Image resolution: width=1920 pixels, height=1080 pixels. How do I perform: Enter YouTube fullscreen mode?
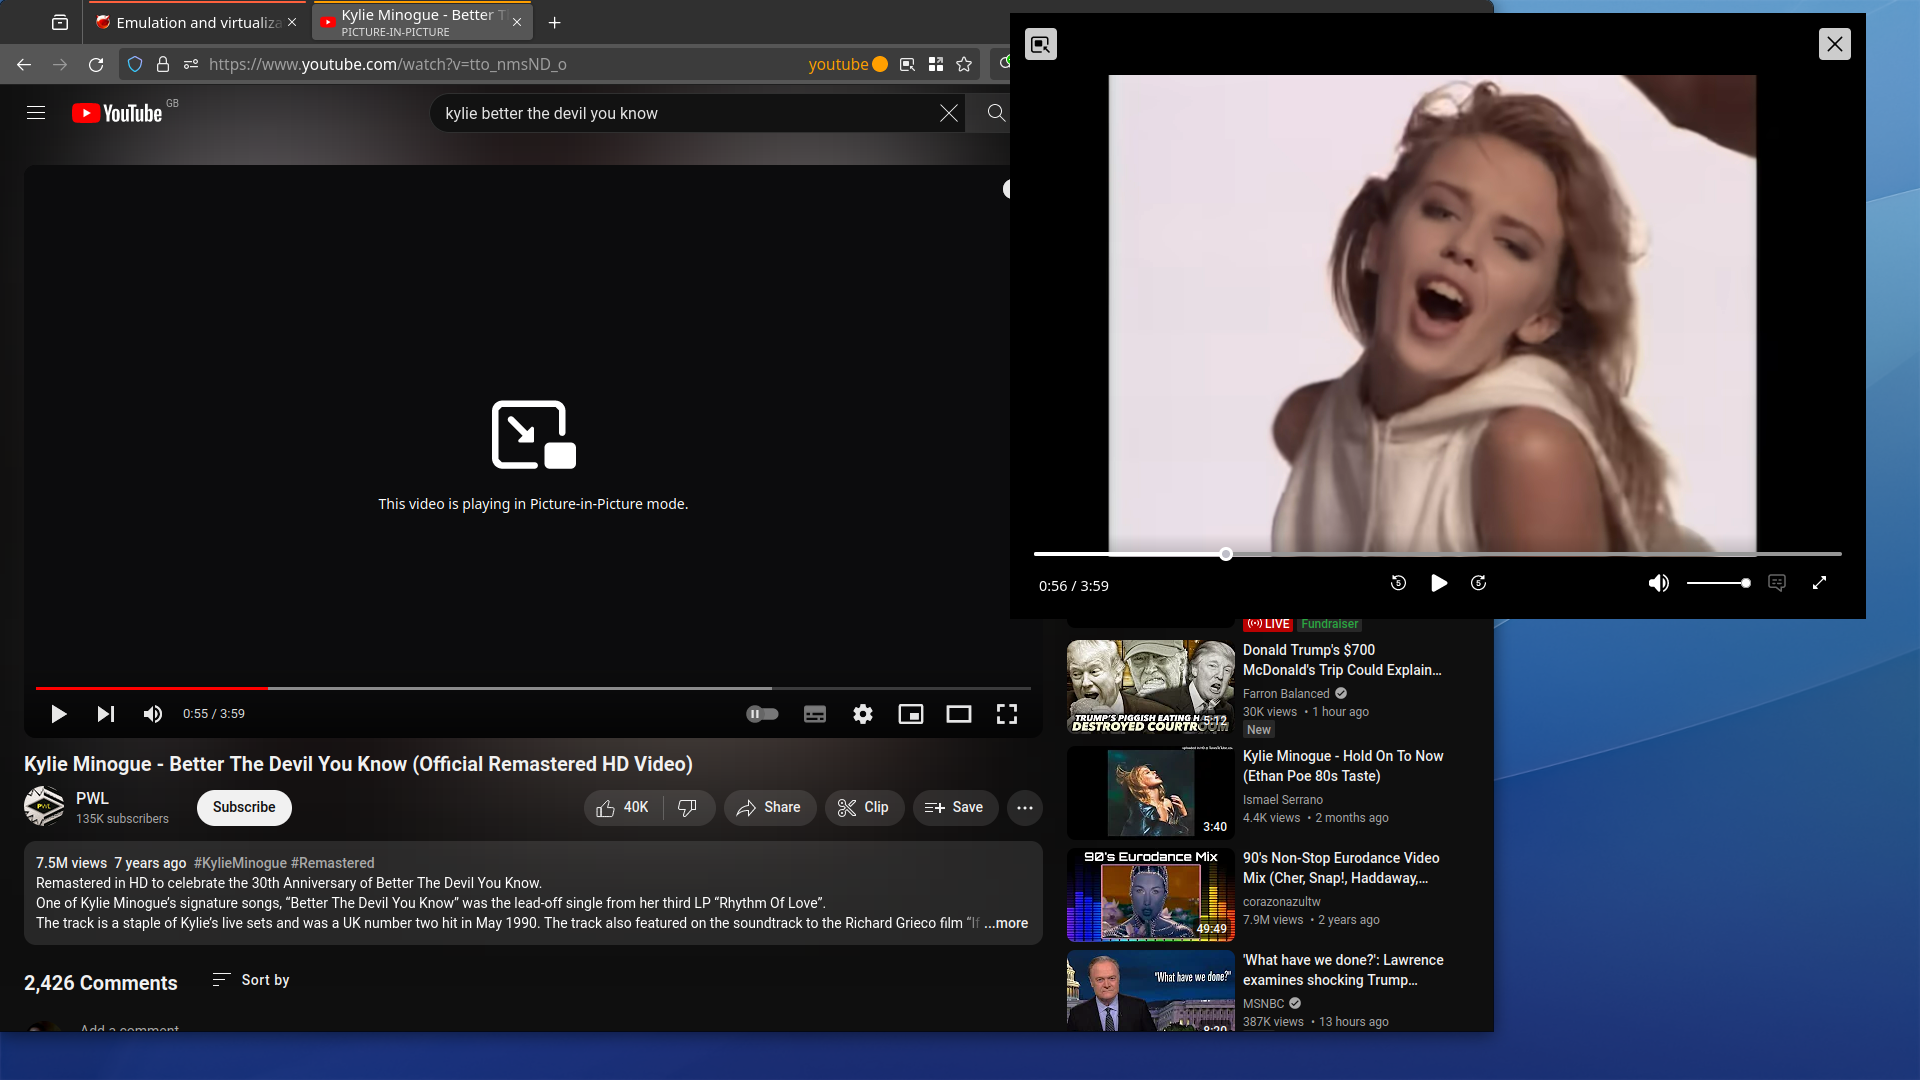pos(1007,714)
